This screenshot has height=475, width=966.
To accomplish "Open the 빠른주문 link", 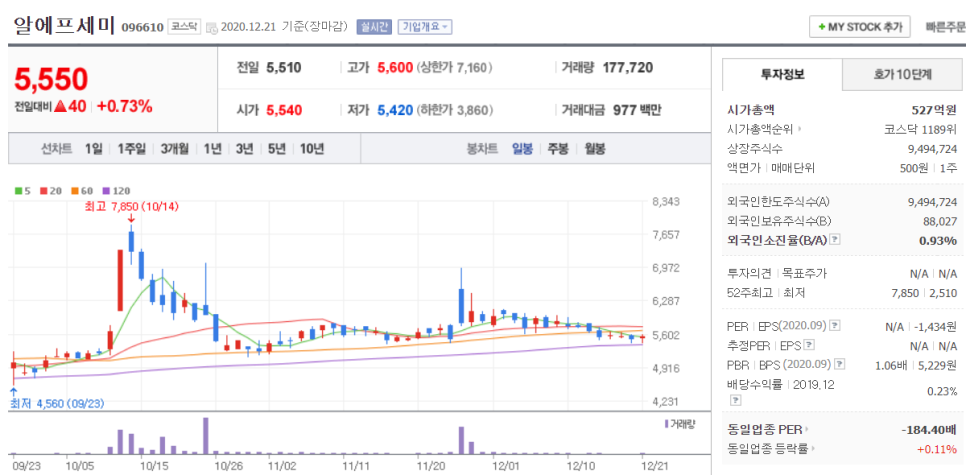I will pyautogui.click(x=946, y=27).
